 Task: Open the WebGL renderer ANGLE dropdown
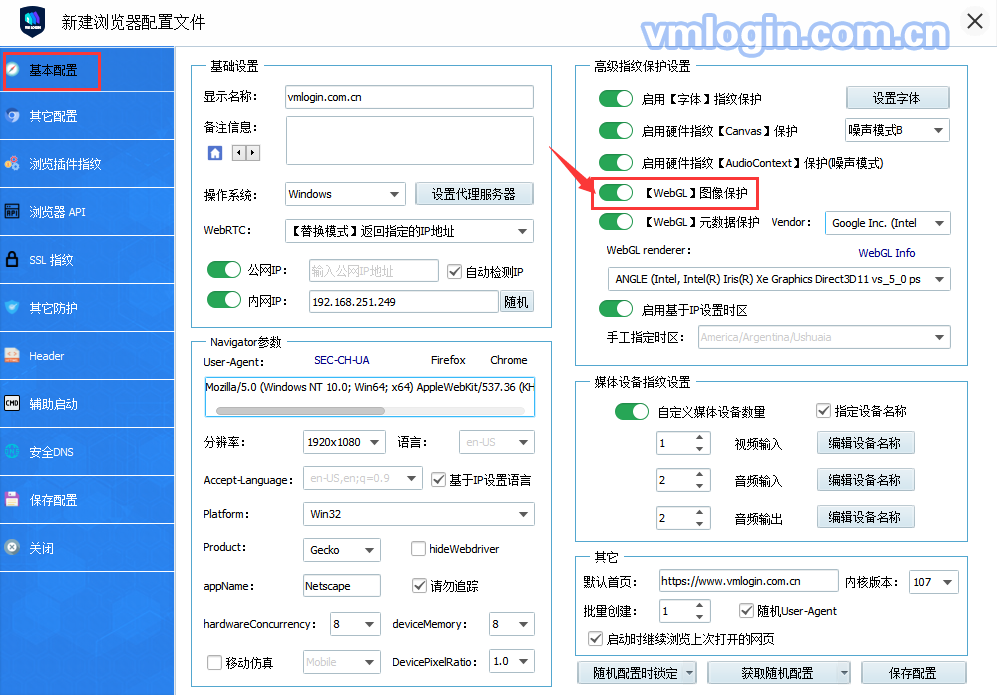point(779,279)
